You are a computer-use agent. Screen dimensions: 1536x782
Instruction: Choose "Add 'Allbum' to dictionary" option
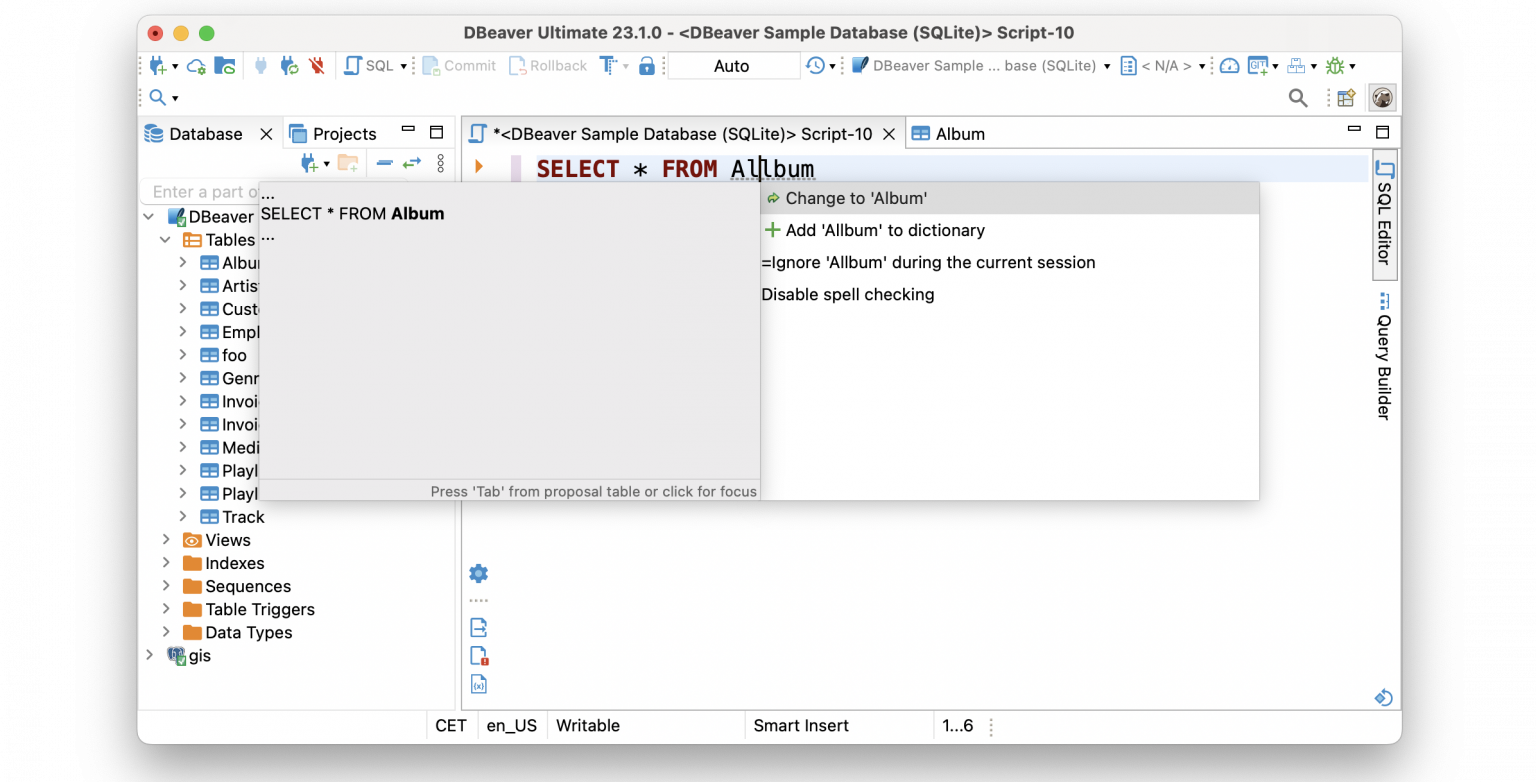coord(885,230)
